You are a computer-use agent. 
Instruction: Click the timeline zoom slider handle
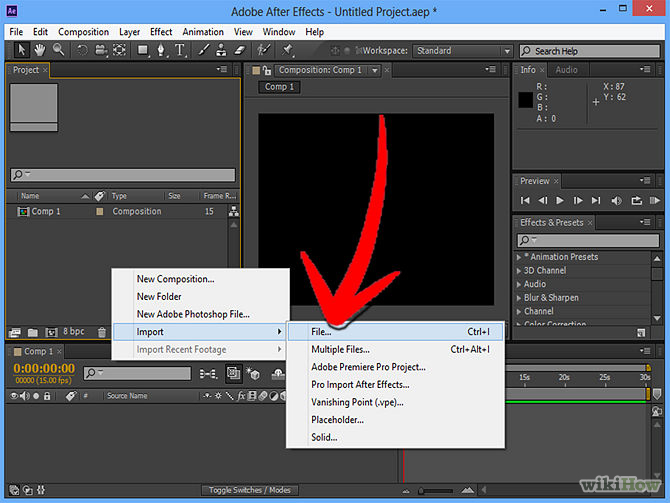(421, 491)
